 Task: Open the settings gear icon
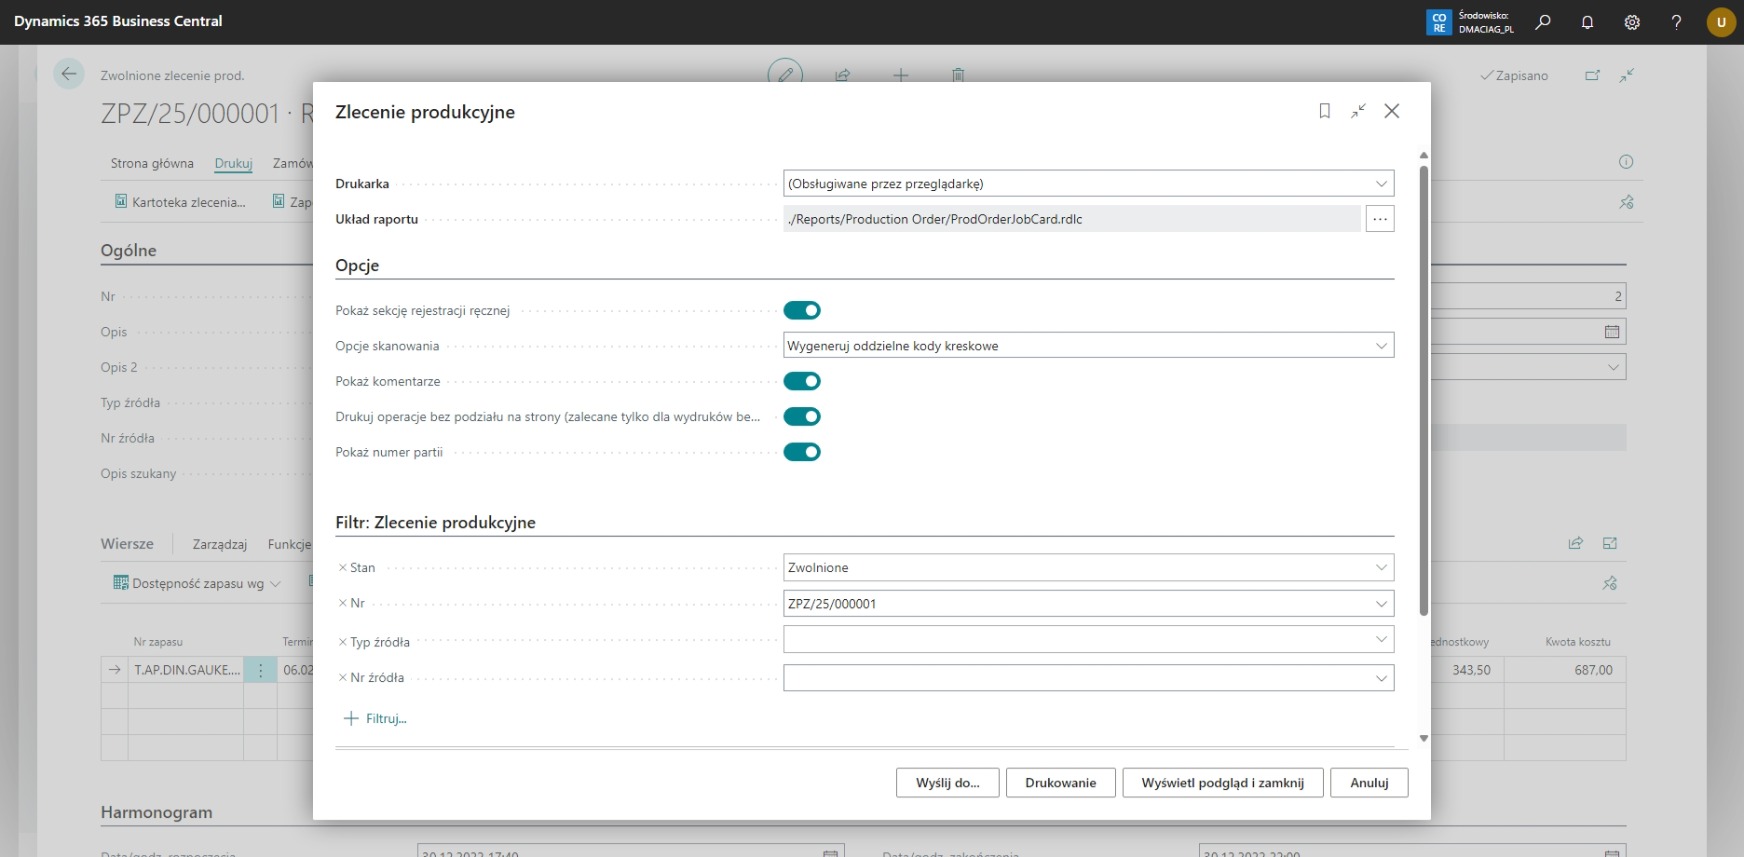click(x=1632, y=21)
